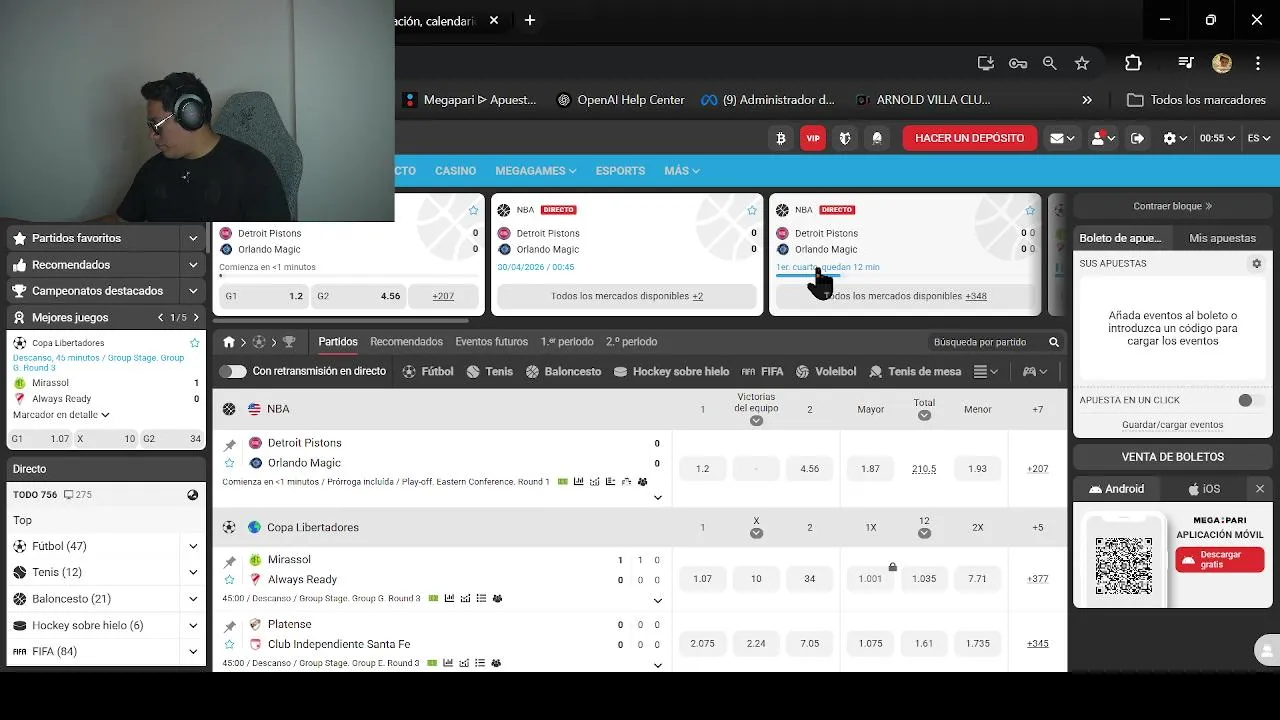This screenshot has height=720, width=1280.
Task: Click HACER UN DEPÓSITO button
Action: [969, 138]
